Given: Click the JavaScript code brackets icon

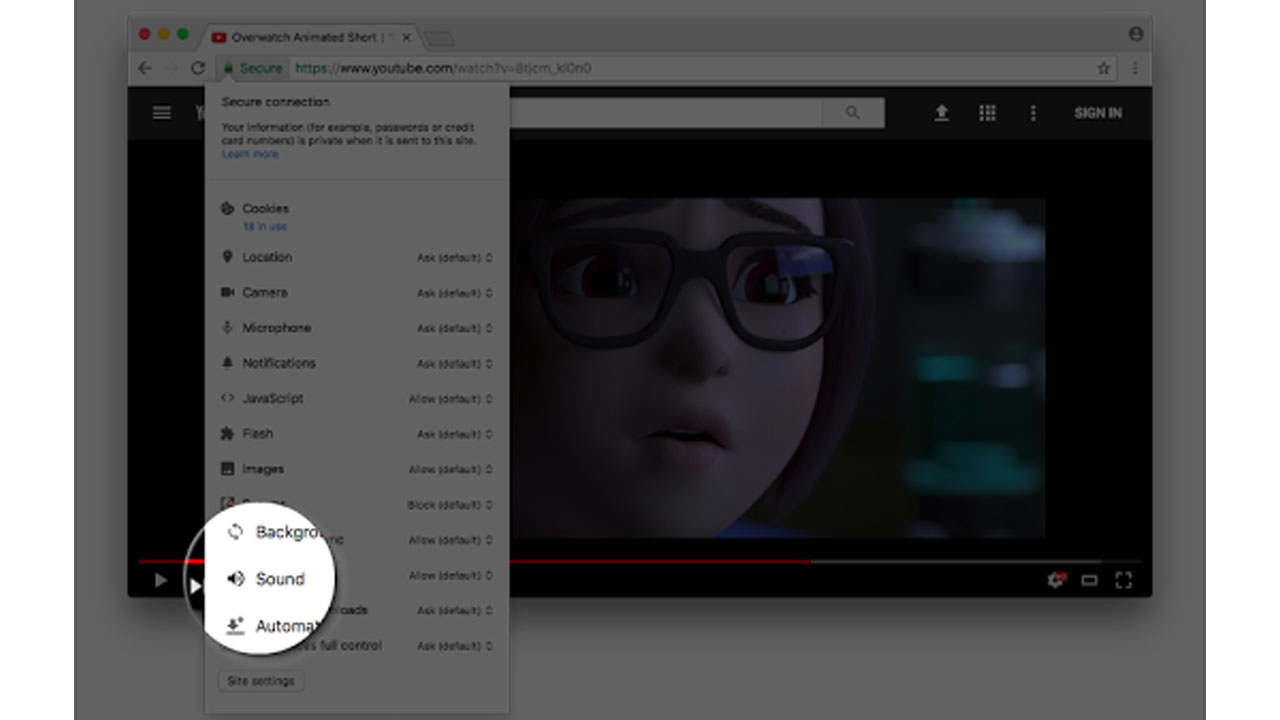Looking at the screenshot, I should pyautogui.click(x=227, y=398).
